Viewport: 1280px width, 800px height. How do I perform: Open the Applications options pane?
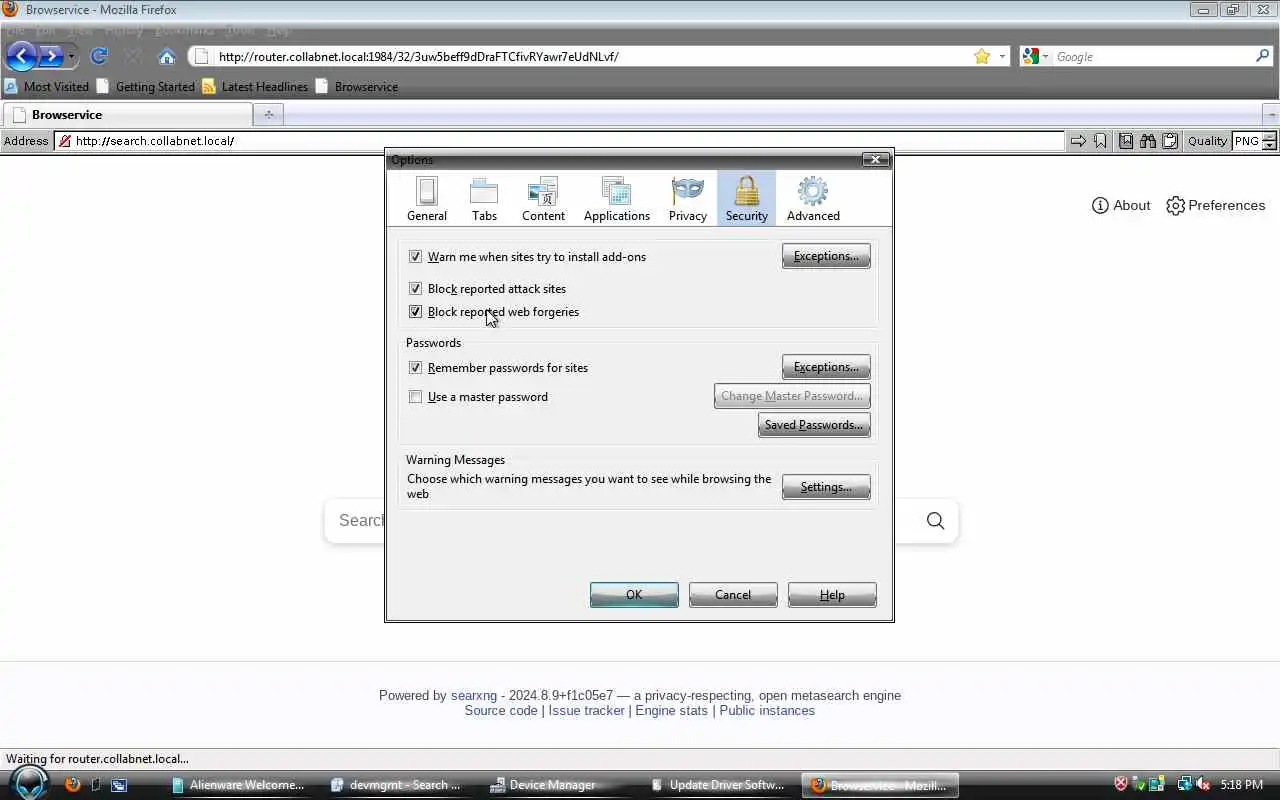coord(617,198)
